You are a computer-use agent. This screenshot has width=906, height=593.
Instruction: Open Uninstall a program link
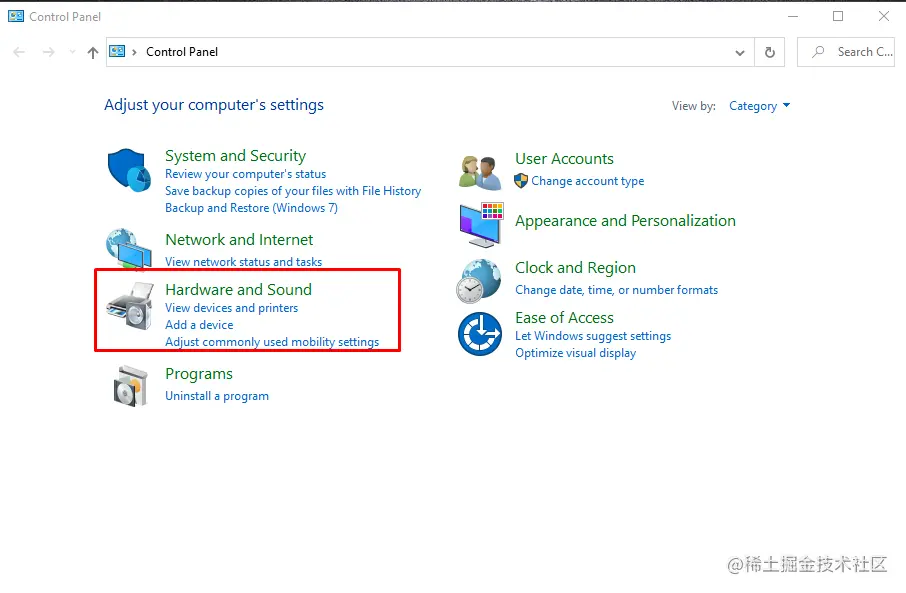[217, 396]
